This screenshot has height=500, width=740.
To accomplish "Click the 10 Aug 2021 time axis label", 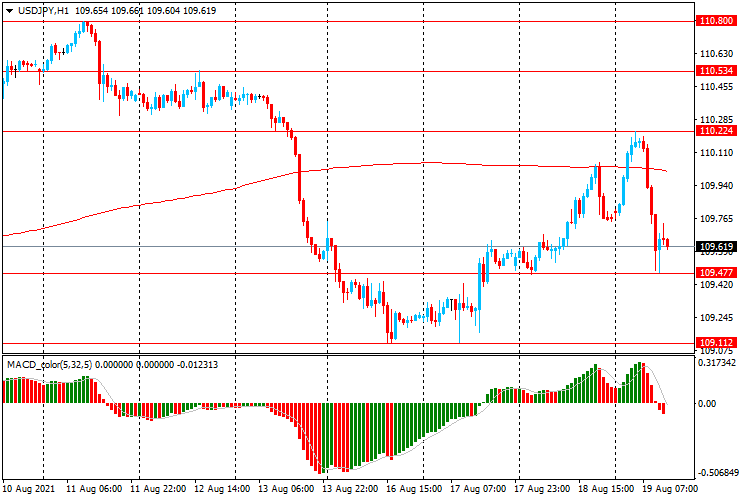I will [29, 488].
